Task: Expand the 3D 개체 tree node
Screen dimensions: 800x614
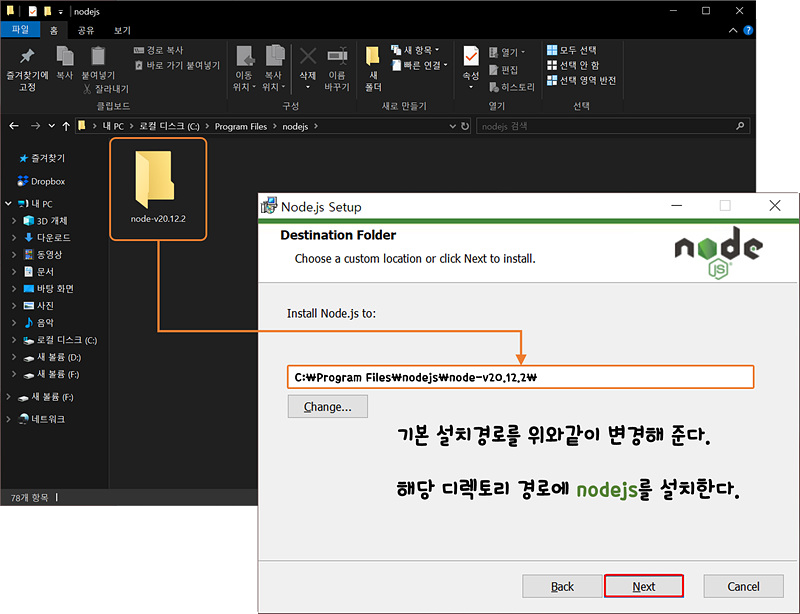Action: click(14, 221)
